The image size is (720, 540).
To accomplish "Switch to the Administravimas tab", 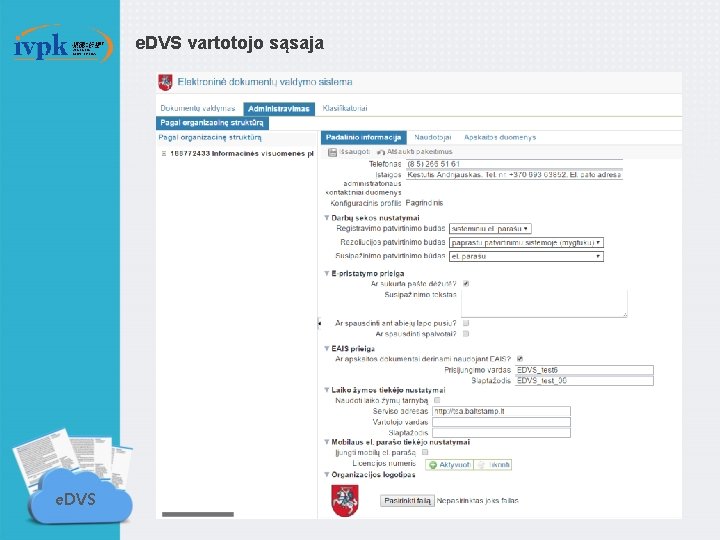I will (279, 109).
